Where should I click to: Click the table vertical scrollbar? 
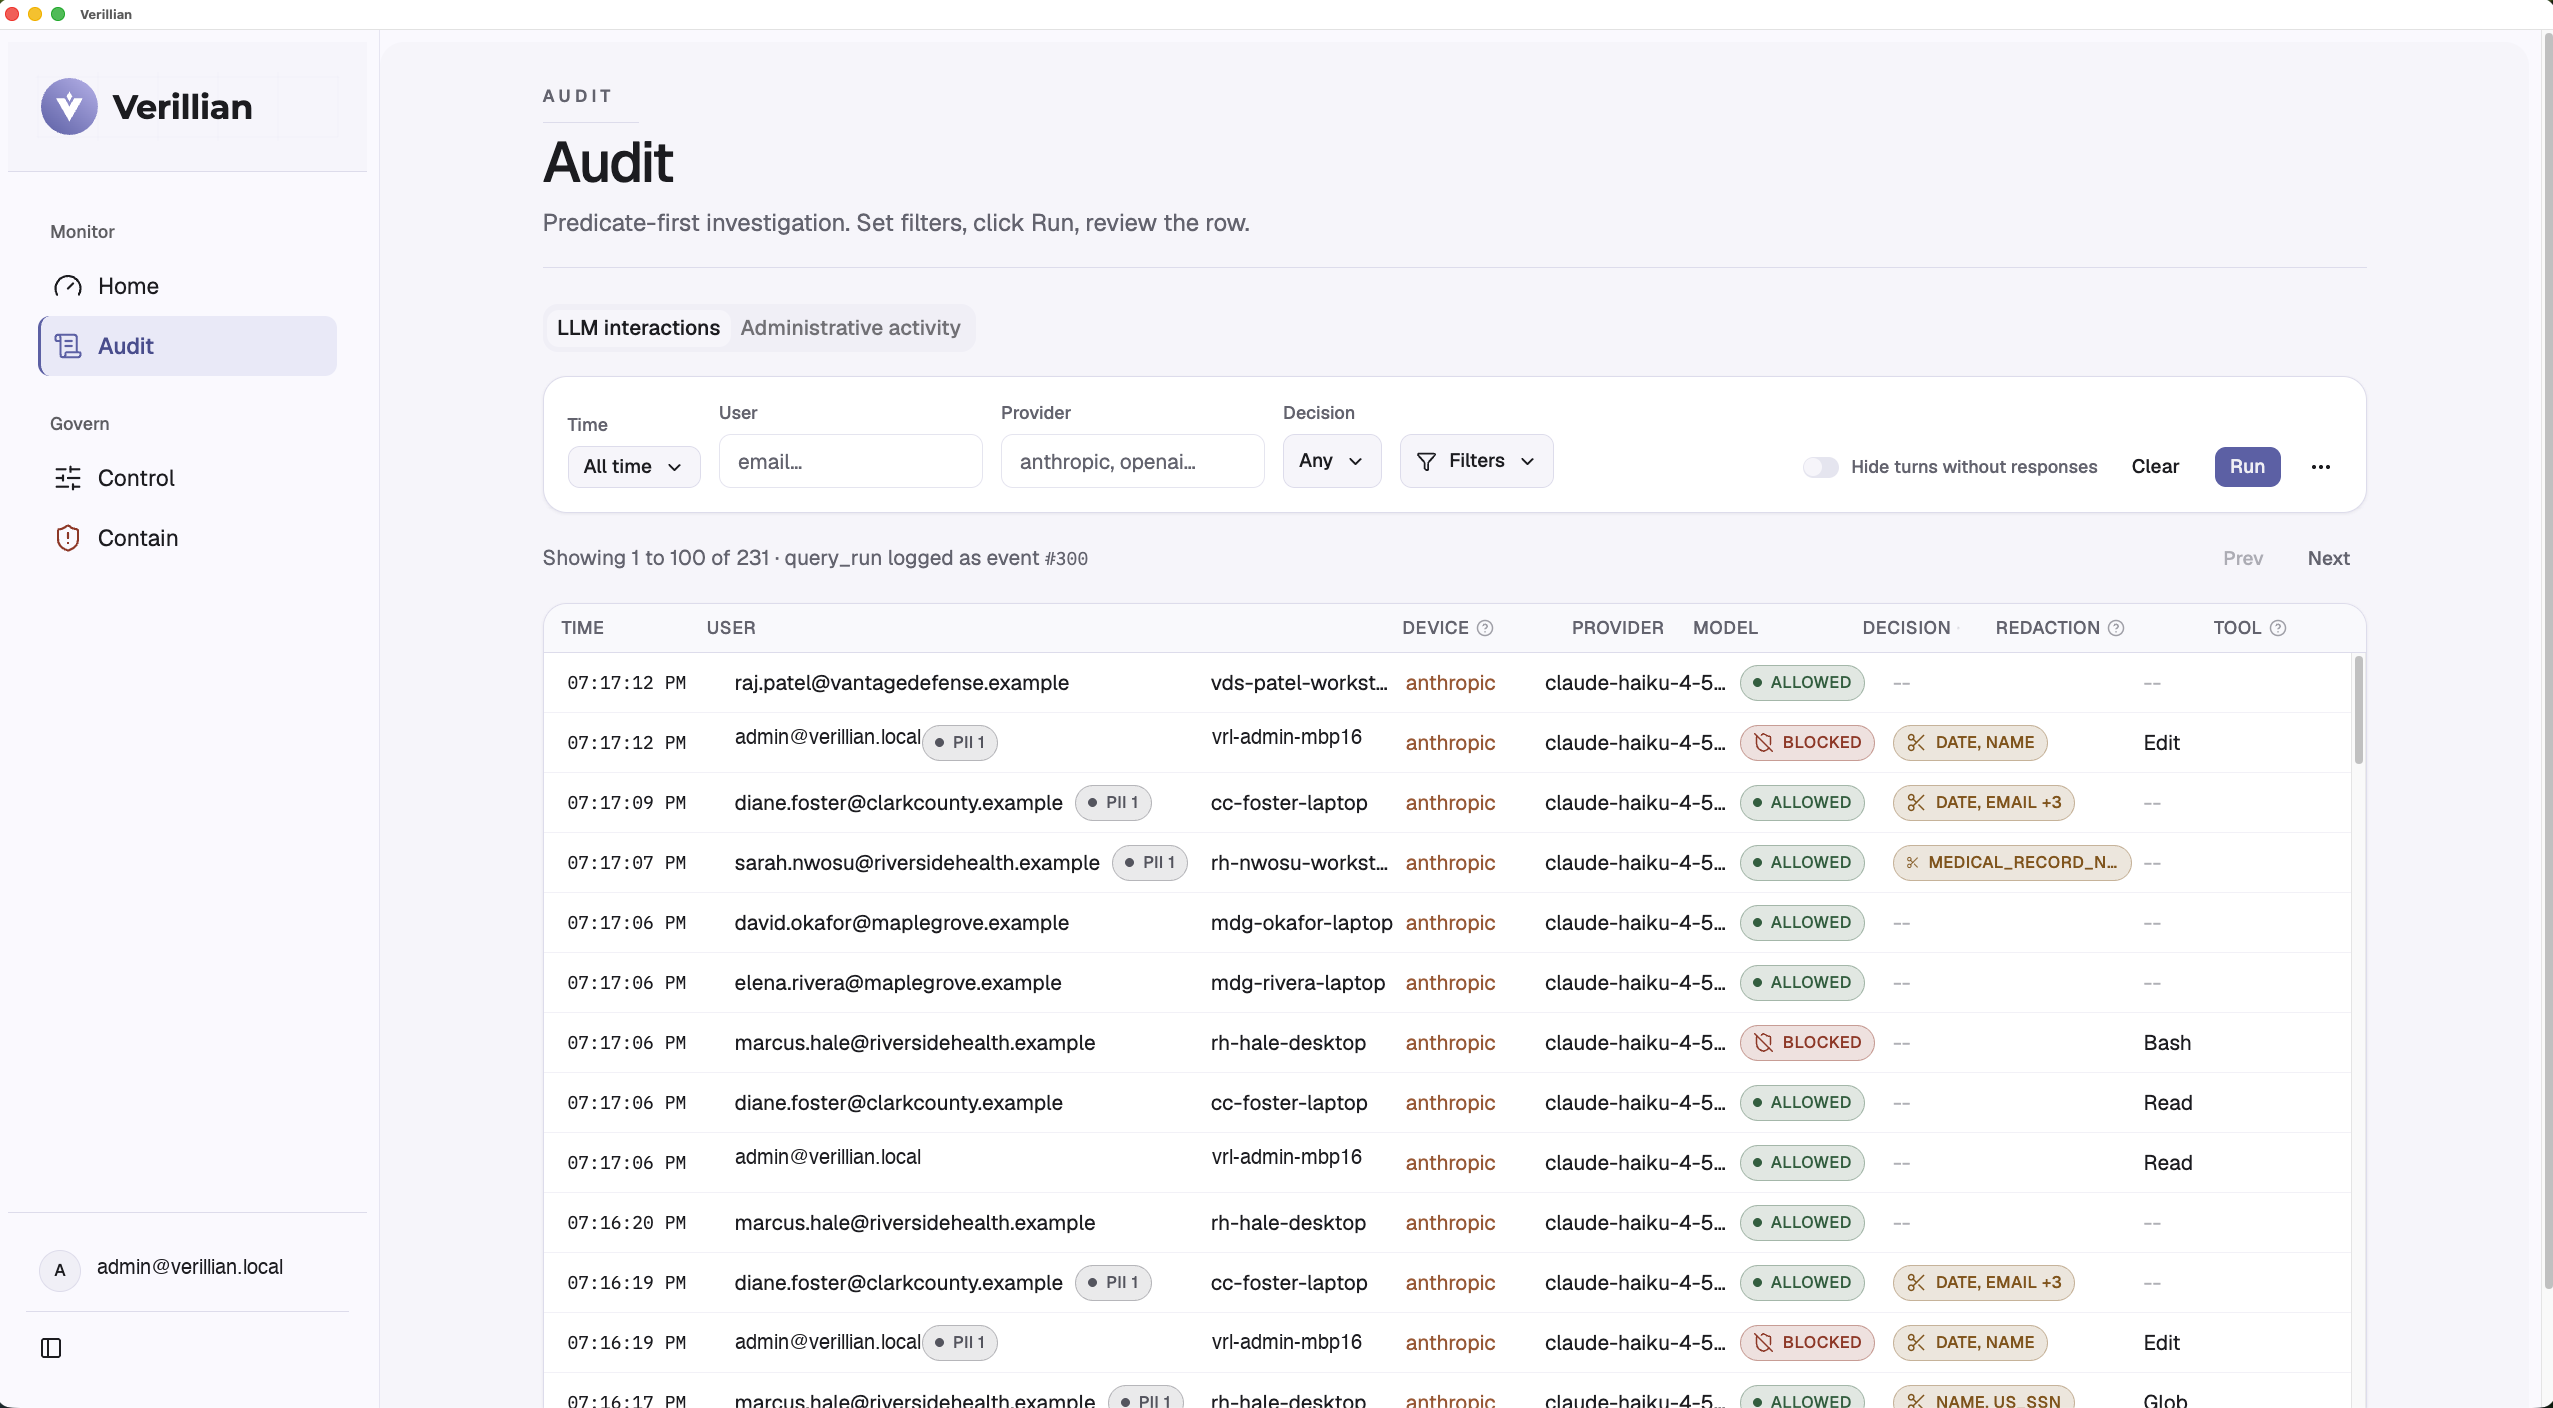pos(2358,710)
